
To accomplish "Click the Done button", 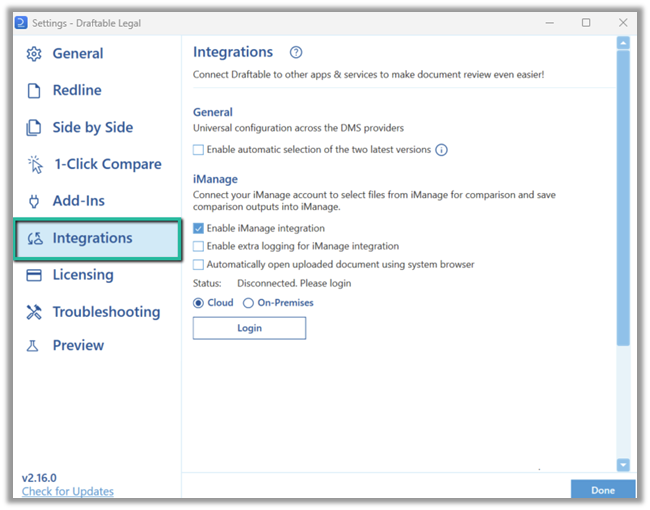I will point(603,490).
